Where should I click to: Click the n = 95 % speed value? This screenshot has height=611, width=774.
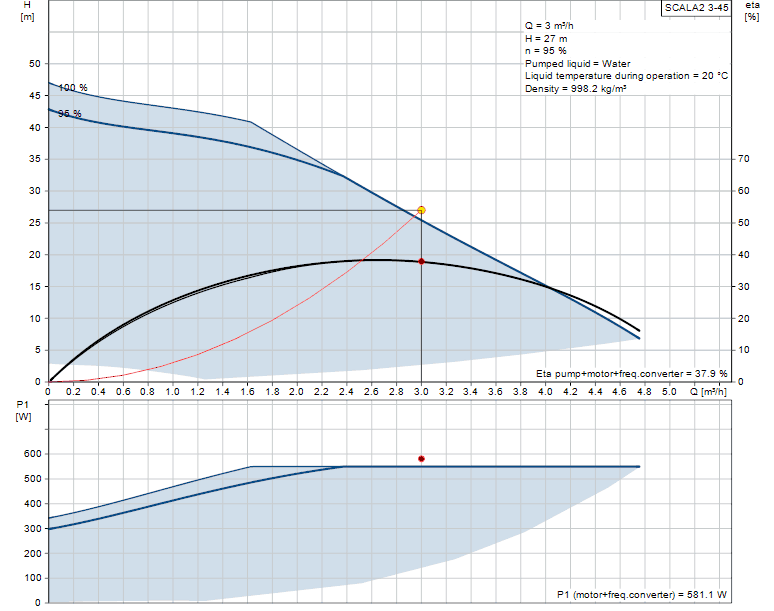[546, 50]
